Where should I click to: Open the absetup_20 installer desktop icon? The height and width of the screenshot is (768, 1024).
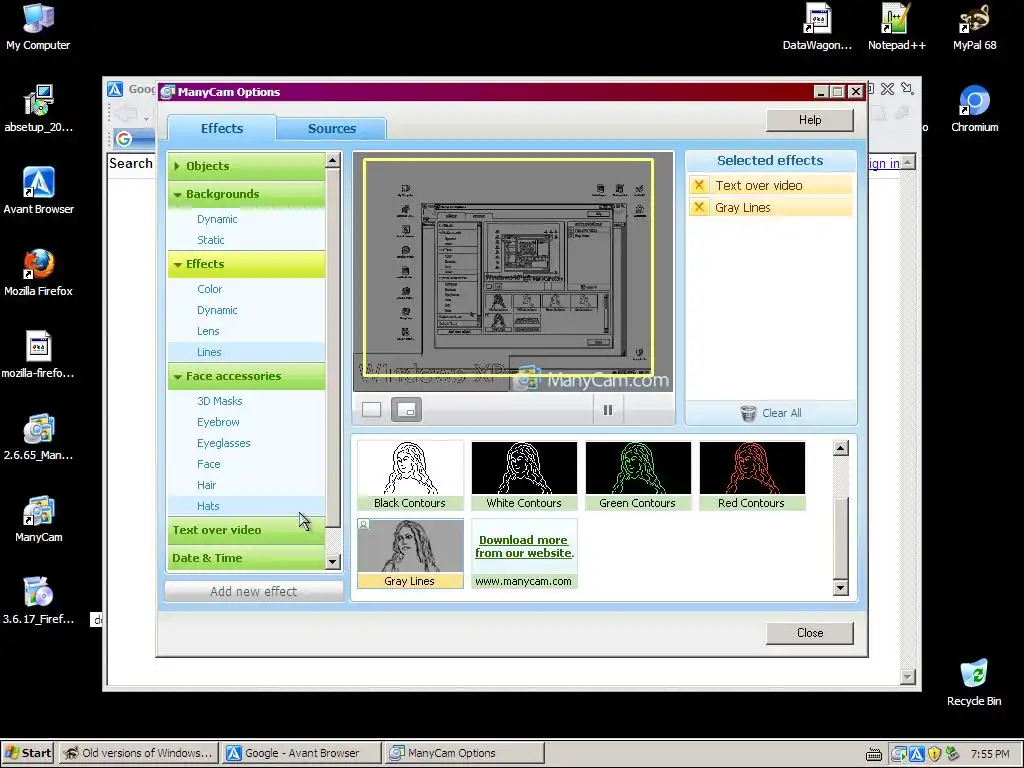click(x=38, y=109)
